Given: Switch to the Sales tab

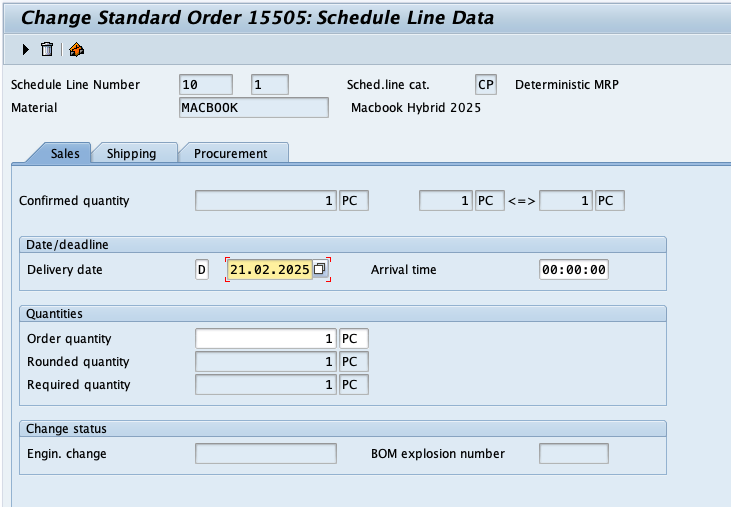Looking at the screenshot, I should point(65,153).
